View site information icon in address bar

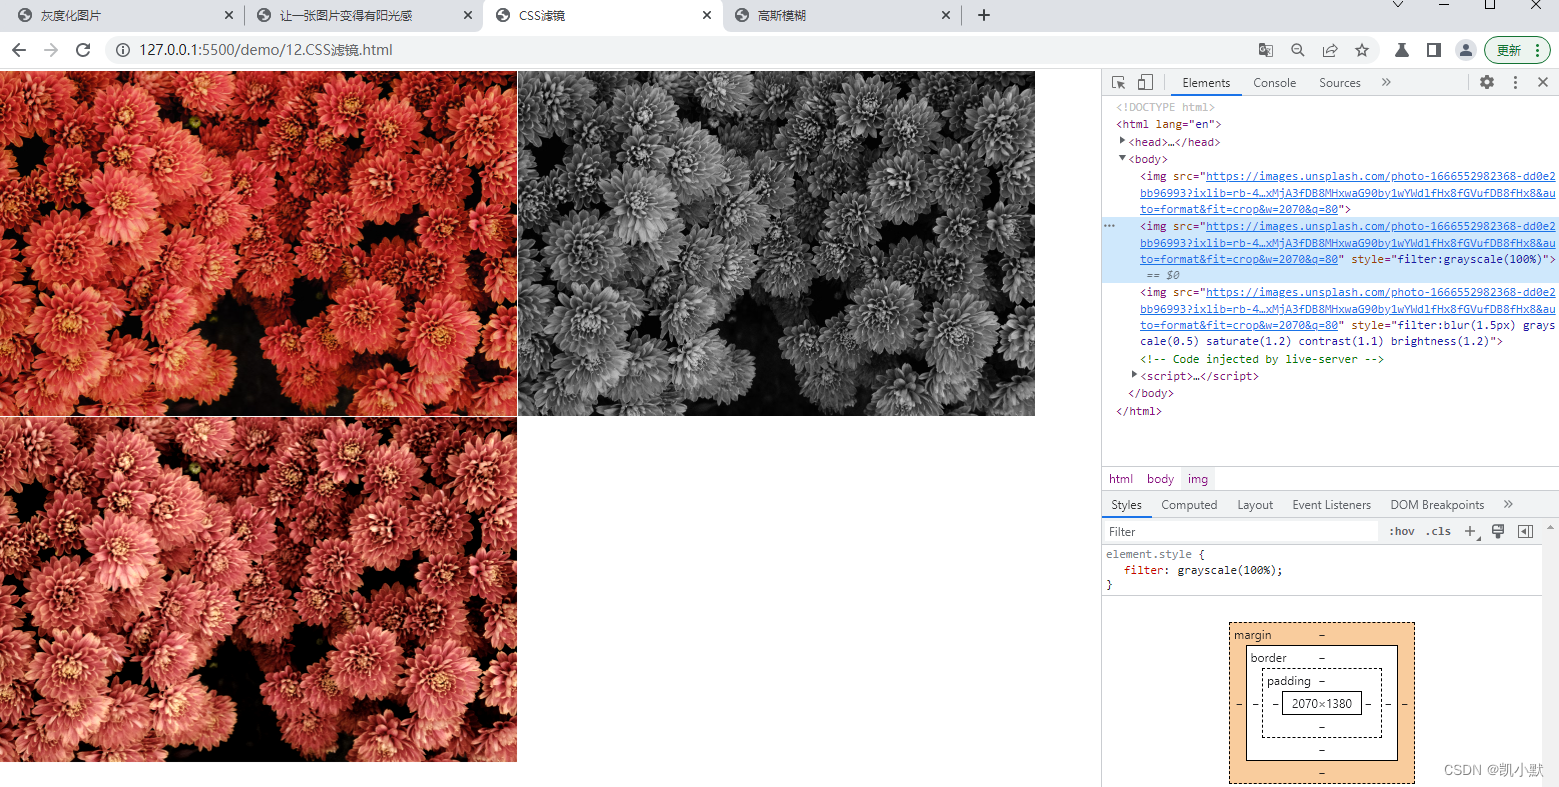click(x=123, y=50)
